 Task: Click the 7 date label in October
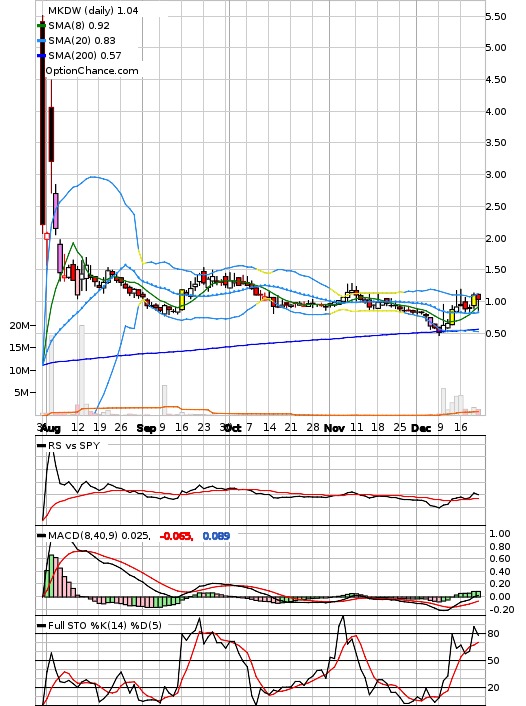pos(249,427)
